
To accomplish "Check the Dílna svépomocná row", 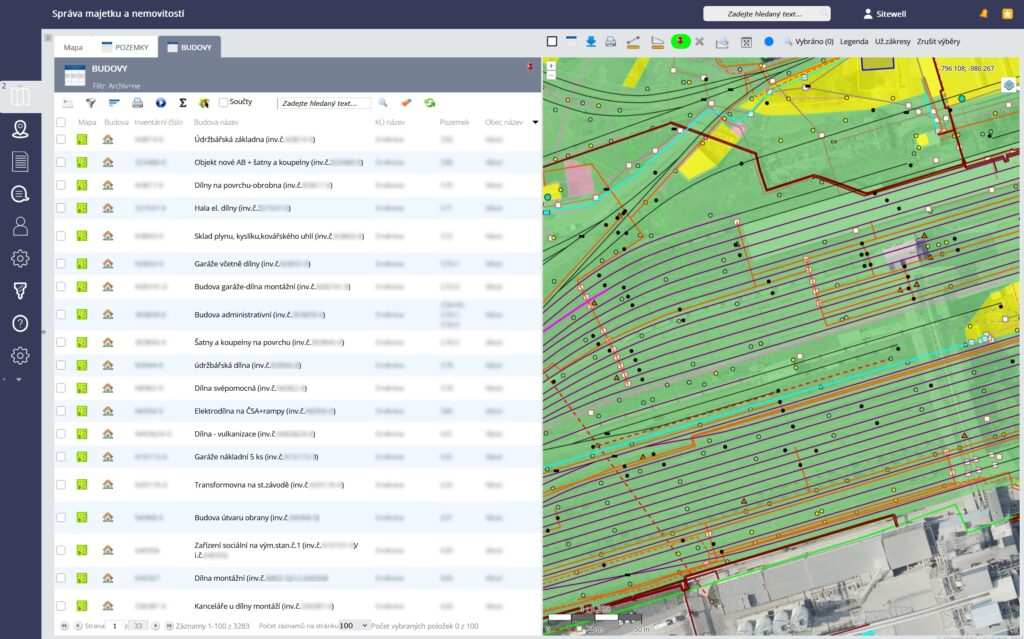I will pos(61,388).
